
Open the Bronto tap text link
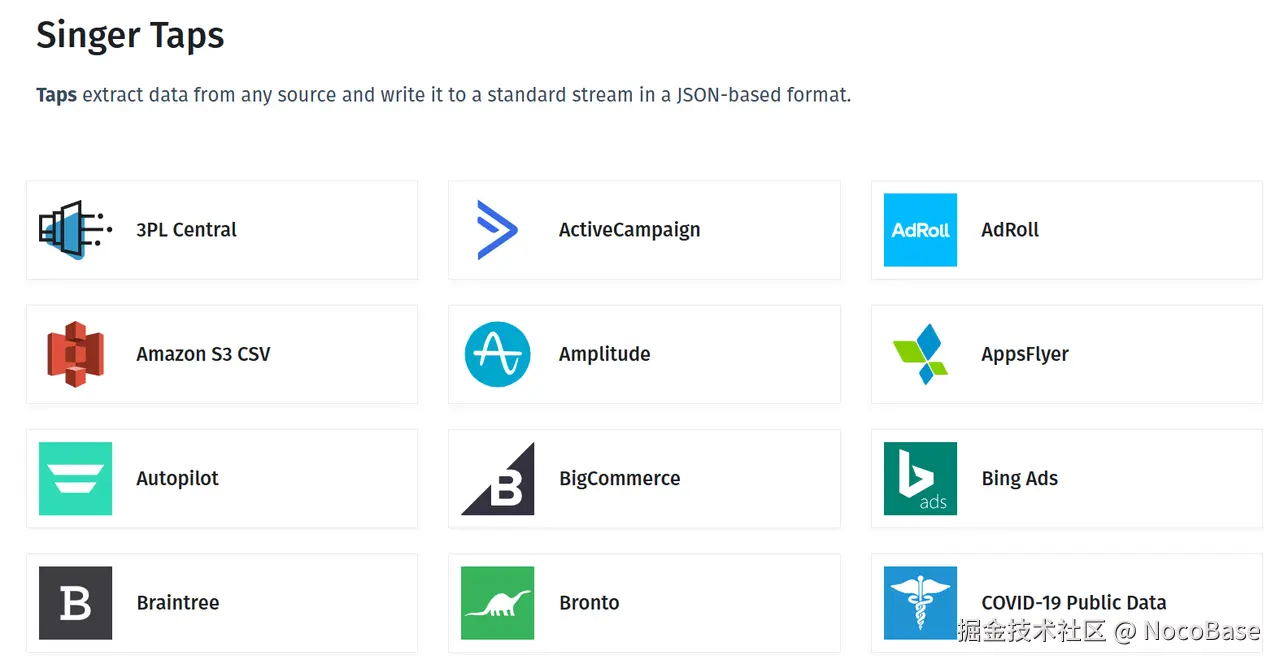coord(589,603)
